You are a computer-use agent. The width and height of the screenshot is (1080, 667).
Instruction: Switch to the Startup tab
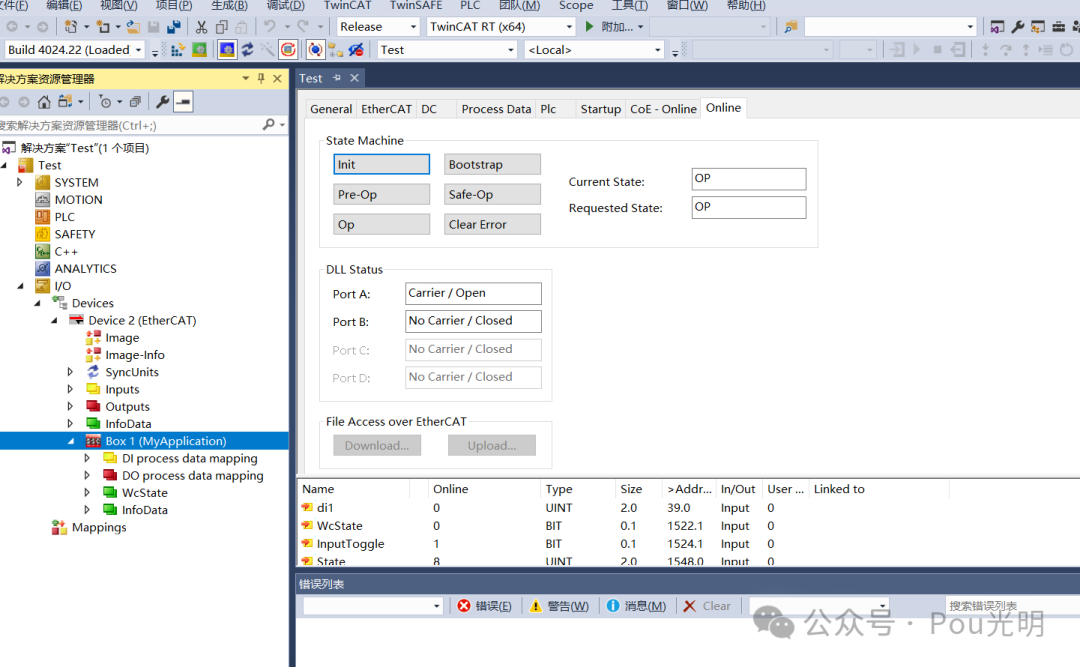(601, 109)
